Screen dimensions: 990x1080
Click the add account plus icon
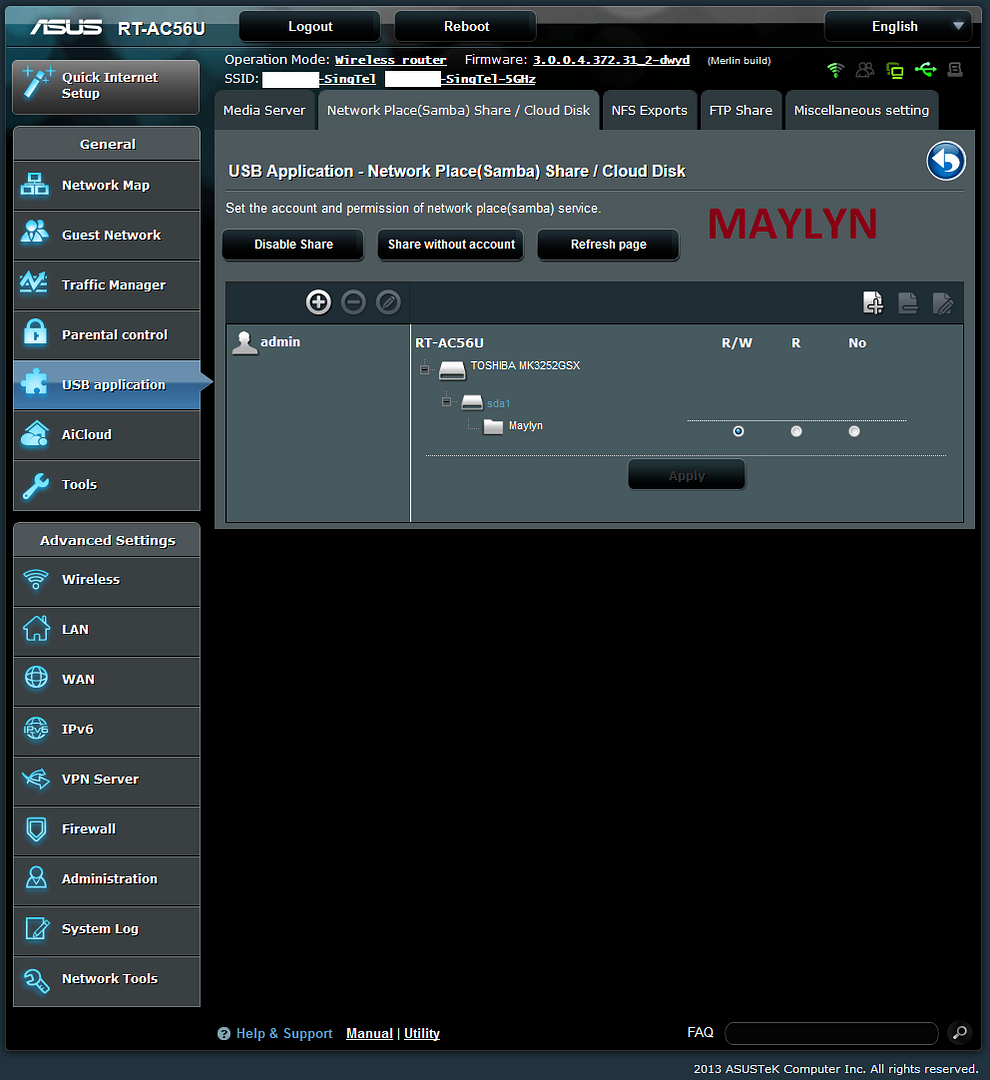click(x=318, y=302)
